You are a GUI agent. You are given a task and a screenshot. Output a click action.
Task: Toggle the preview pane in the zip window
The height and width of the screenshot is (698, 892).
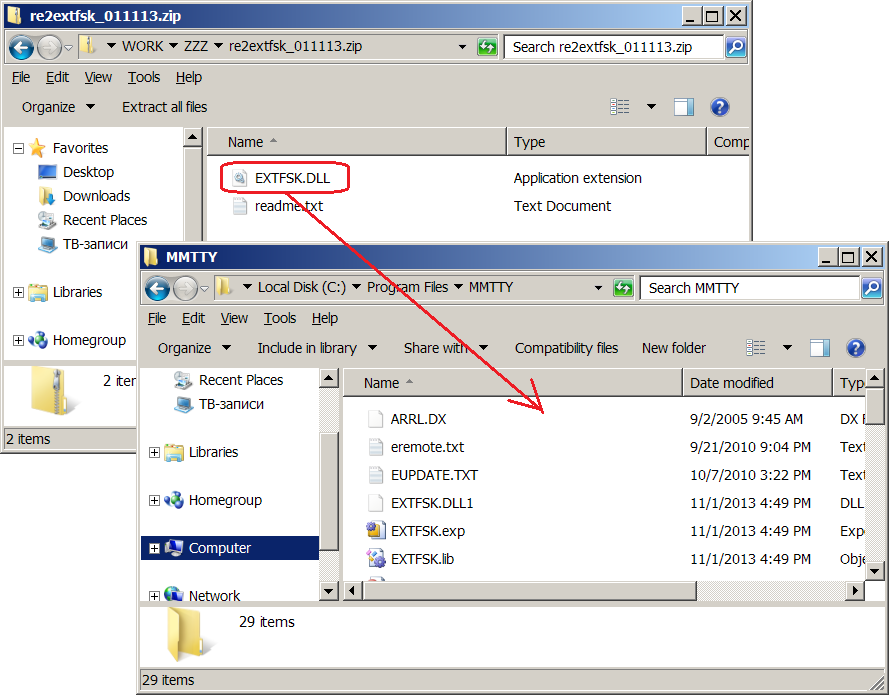click(684, 106)
